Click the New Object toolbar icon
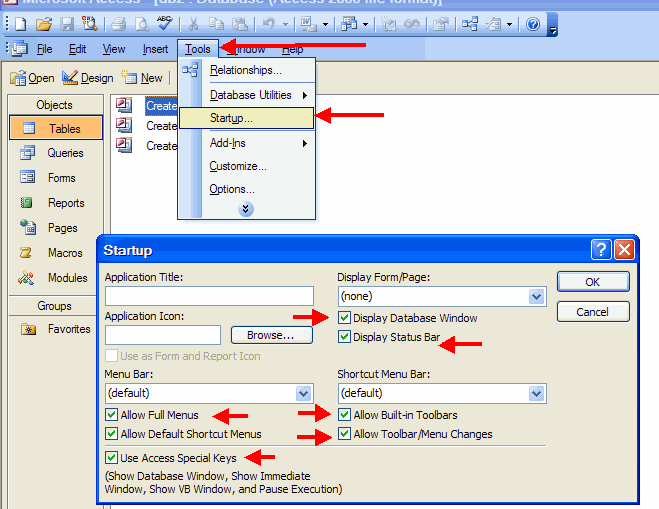Viewport: 659px width, 509px height. click(x=493, y=24)
